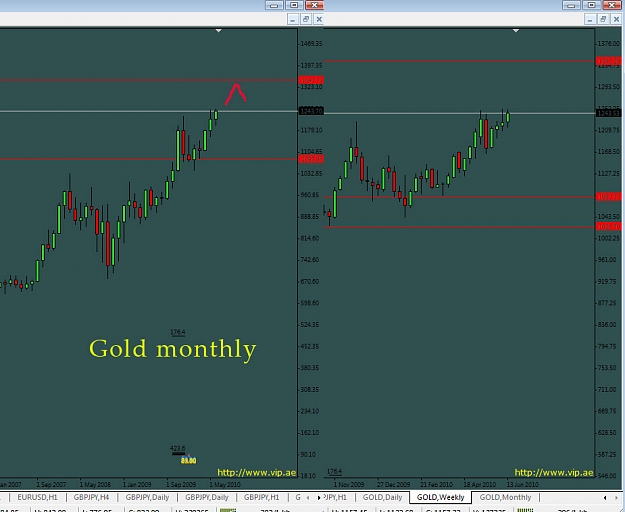Minimize the right inner chart window

tap(590, 19)
